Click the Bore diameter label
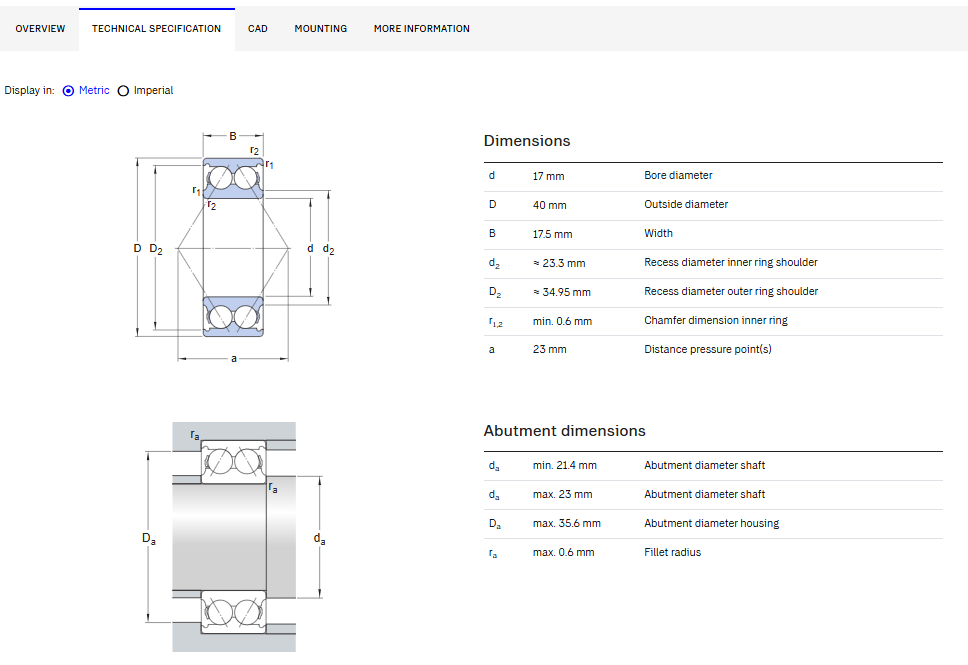Screen dimensions: 968x665 (x=678, y=175)
